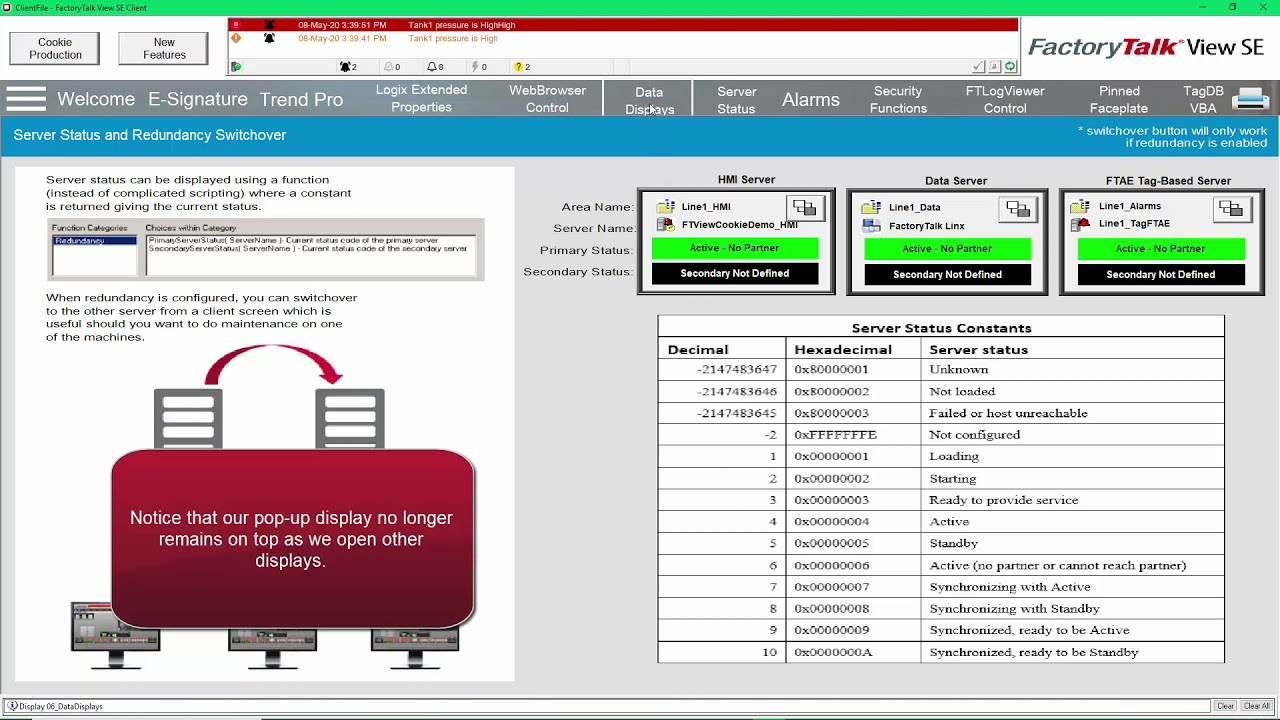
Task: Click Clear All in the diagnostics bar
Action: click(x=1256, y=706)
